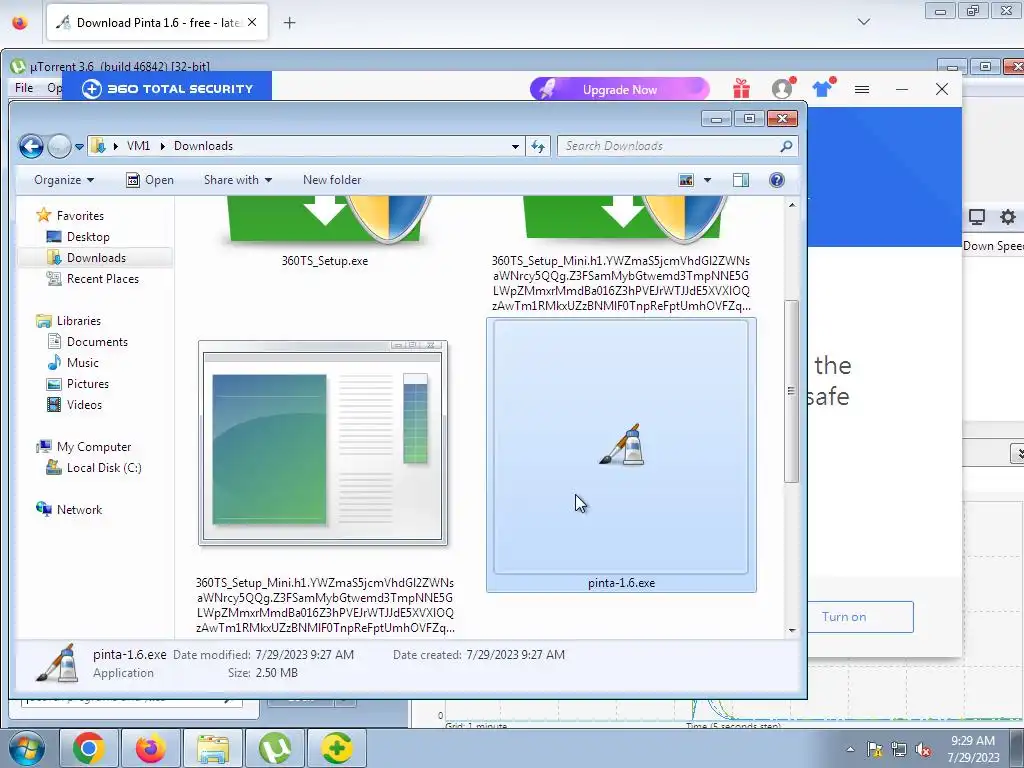The width and height of the screenshot is (1024, 768).
Task: Open the Windows Start menu
Action: (25, 748)
